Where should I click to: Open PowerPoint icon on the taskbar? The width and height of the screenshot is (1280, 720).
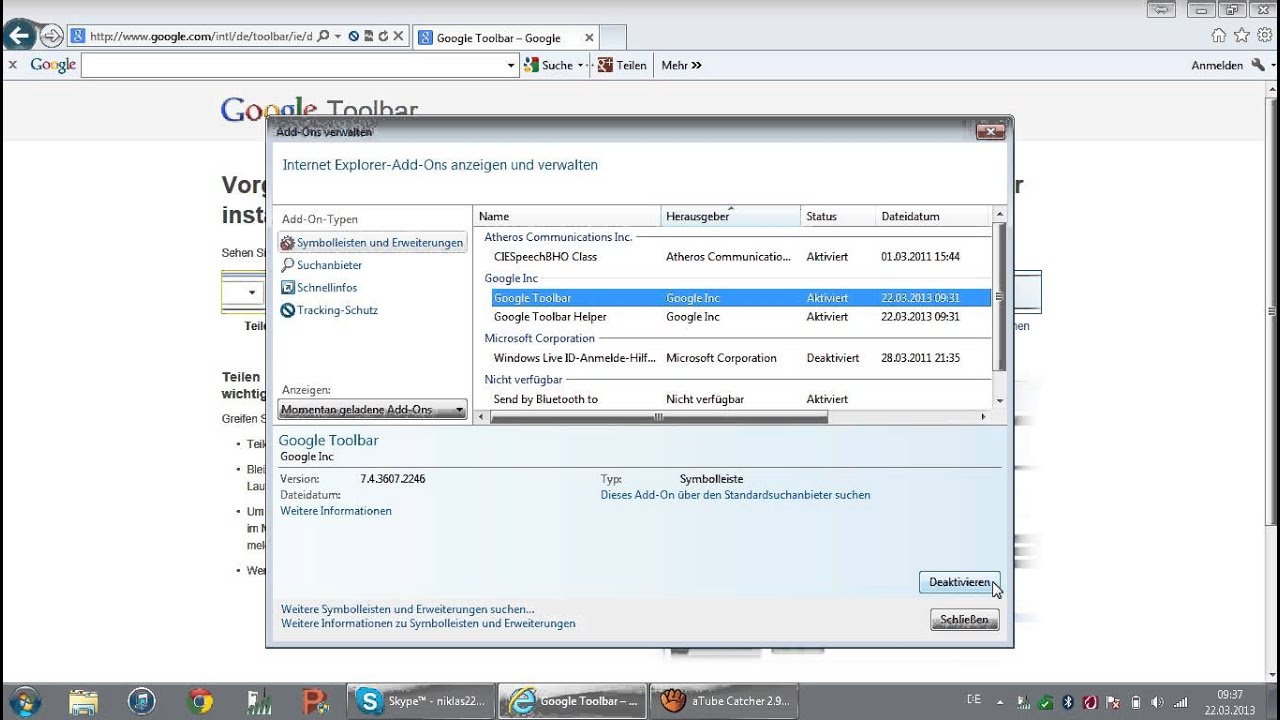(316, 701)
